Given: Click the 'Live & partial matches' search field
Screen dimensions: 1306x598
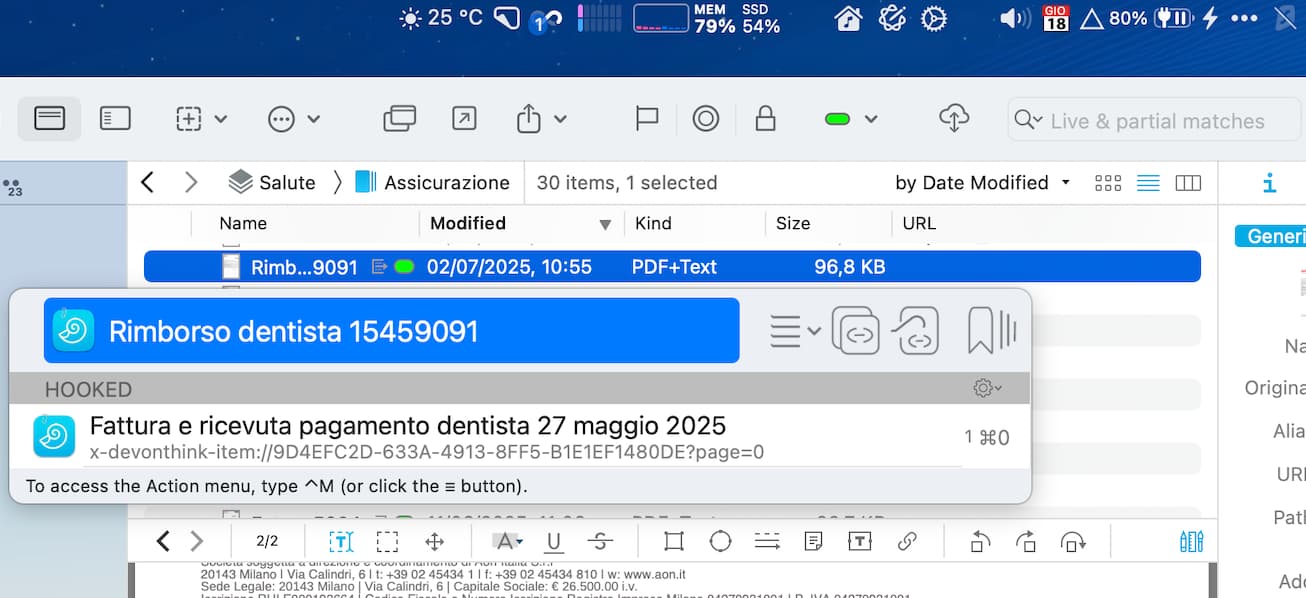Looking at the screenshot, I should pos(1157,121).
